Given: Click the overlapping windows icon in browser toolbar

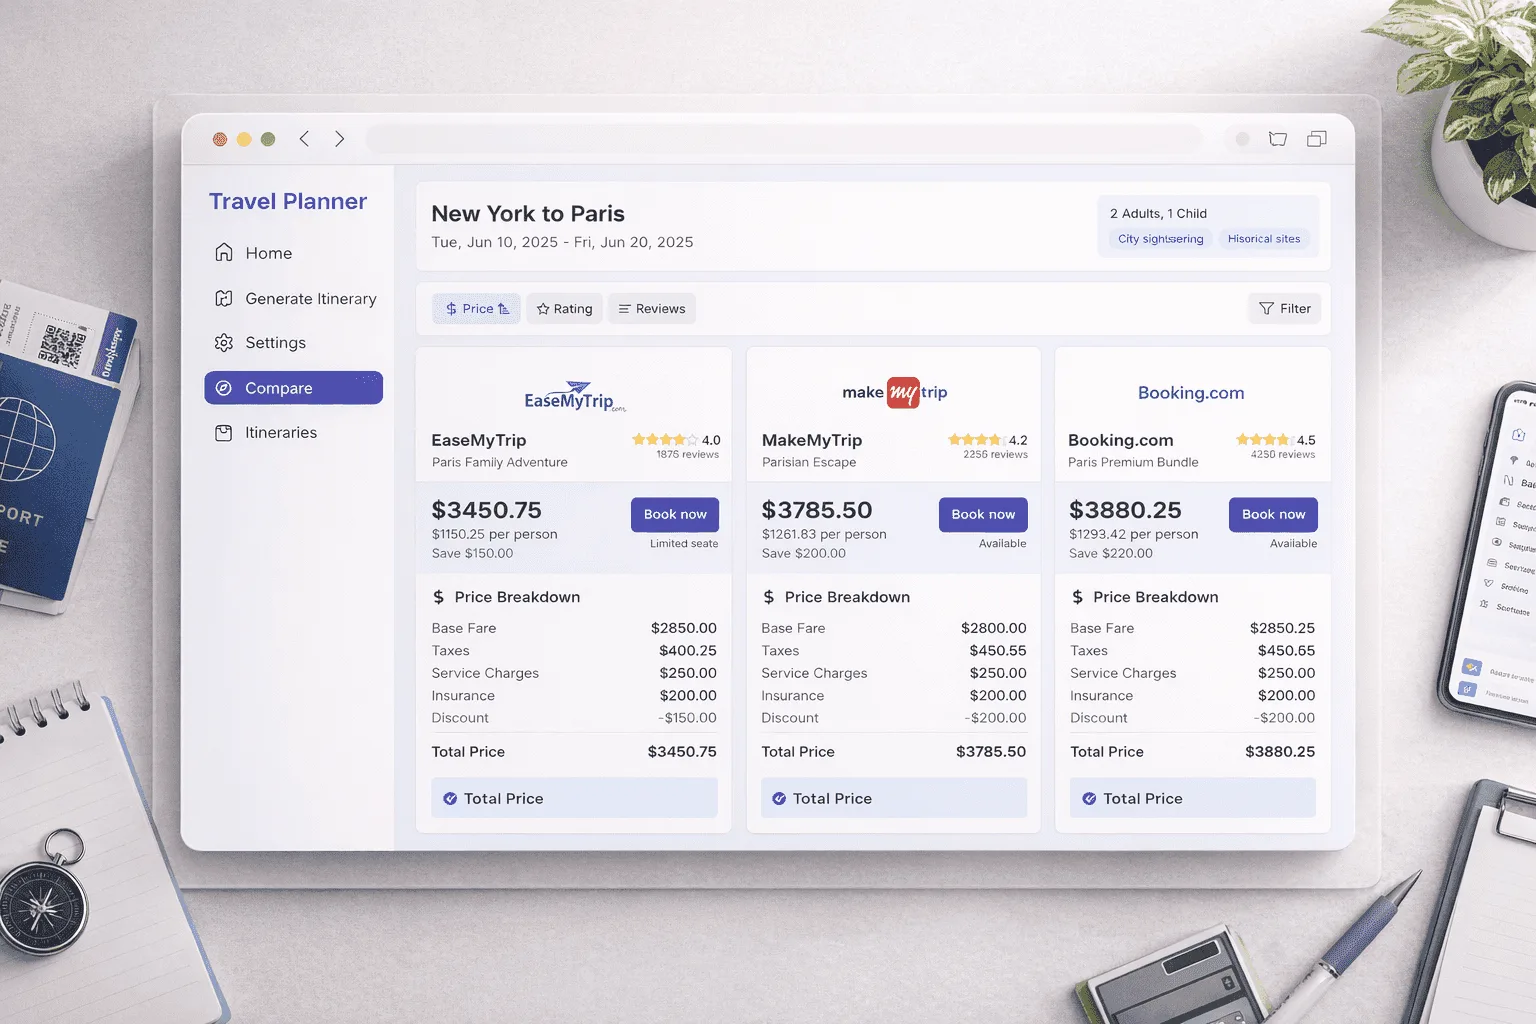Looking at the screenshot, I should tap(1317, 139).
